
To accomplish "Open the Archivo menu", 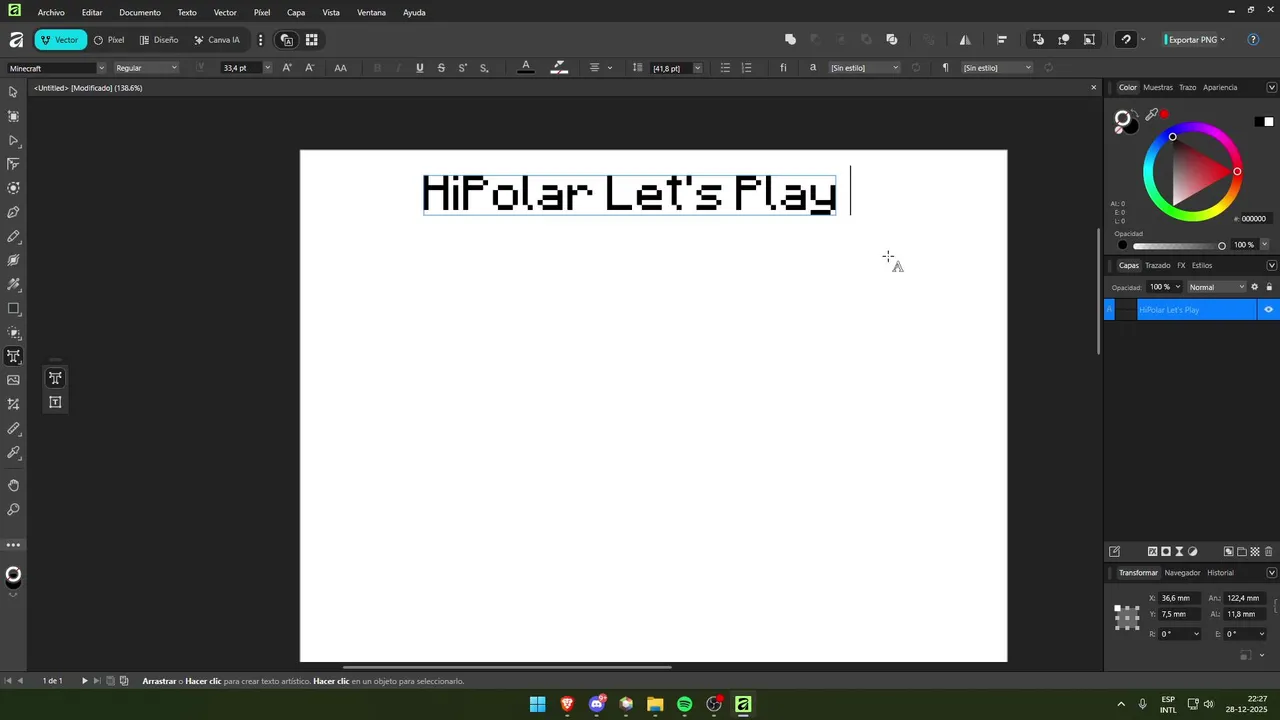I will click(x=51, y=12).
